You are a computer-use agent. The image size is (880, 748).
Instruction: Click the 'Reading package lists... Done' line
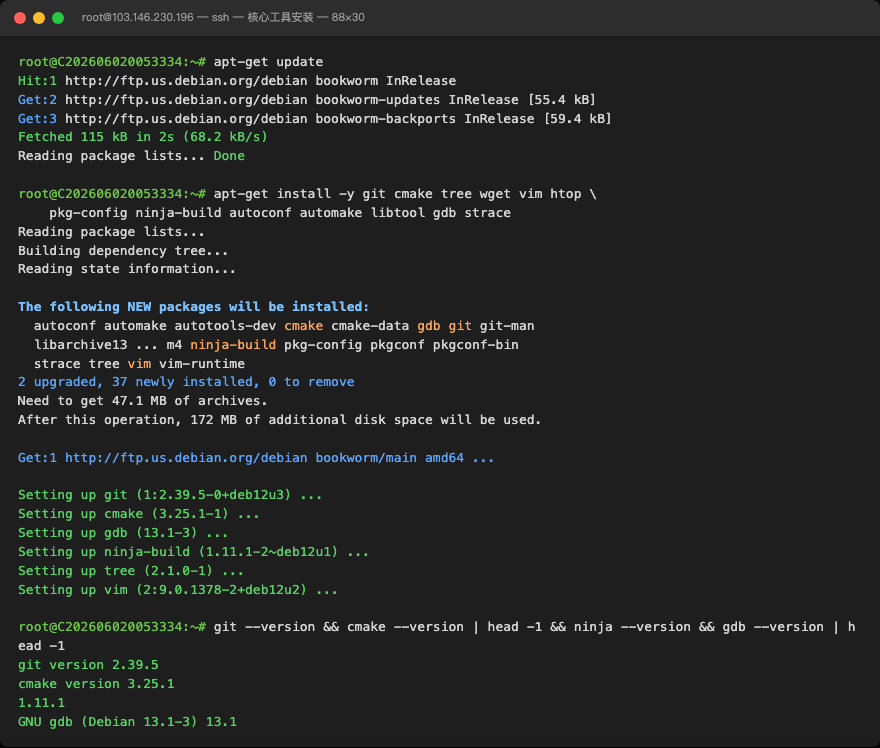pos(131,156)
